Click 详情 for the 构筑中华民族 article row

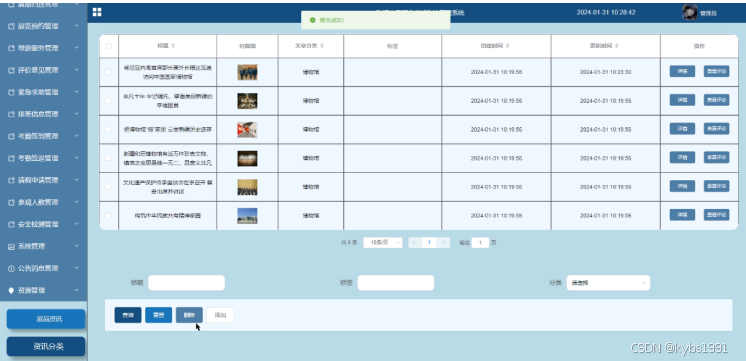coord(682,215)
